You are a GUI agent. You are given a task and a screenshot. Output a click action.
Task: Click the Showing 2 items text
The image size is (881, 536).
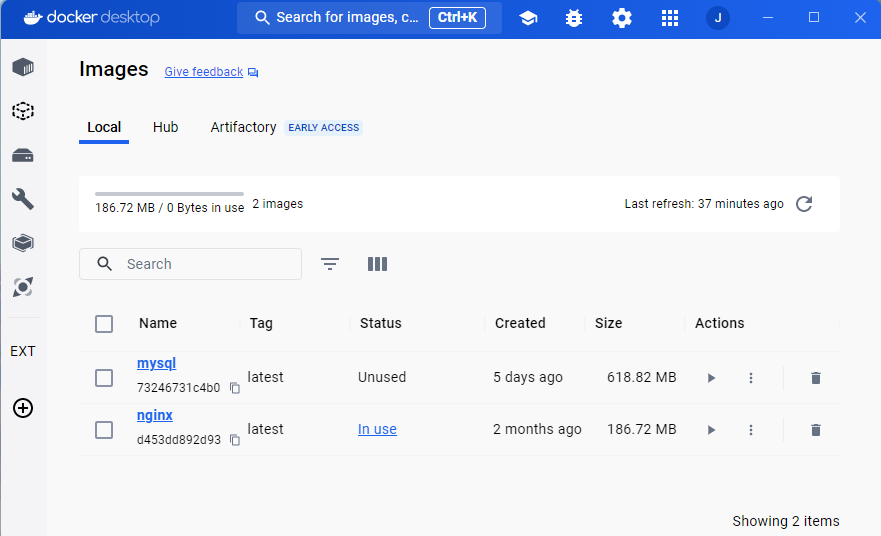pos(785,521)
